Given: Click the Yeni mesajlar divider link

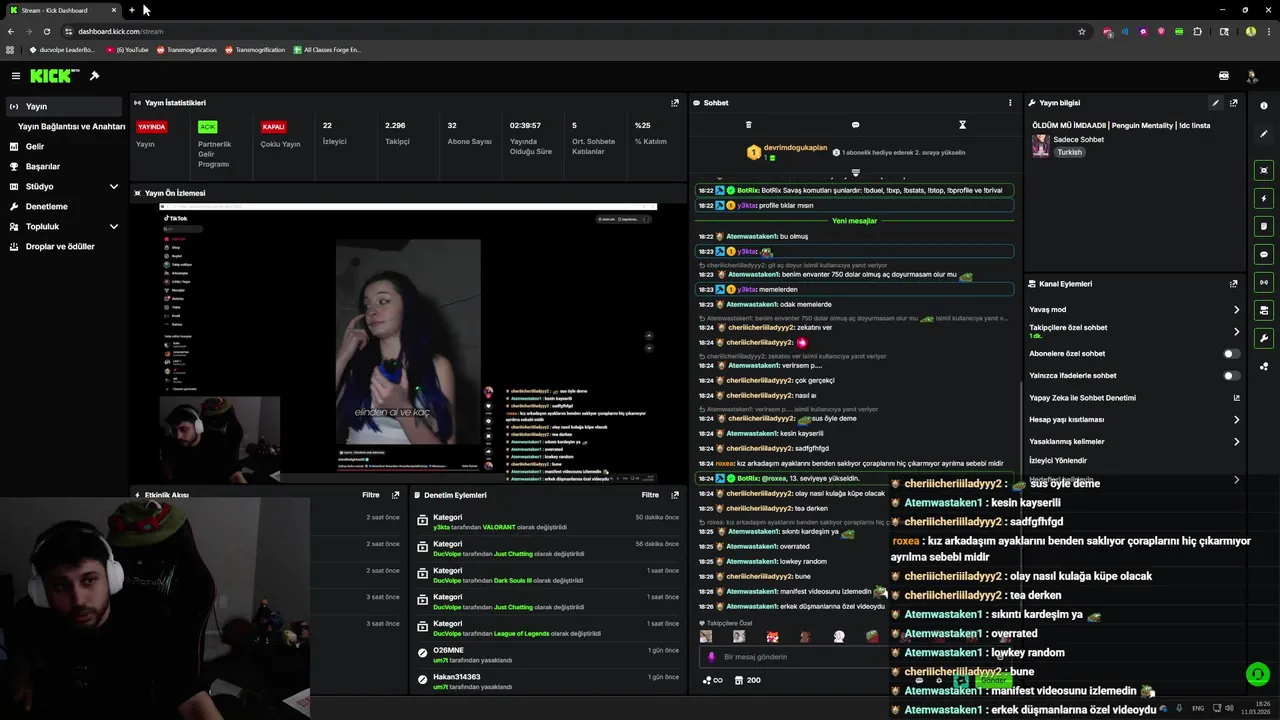Looking at the screenshot, I should 854,221.
